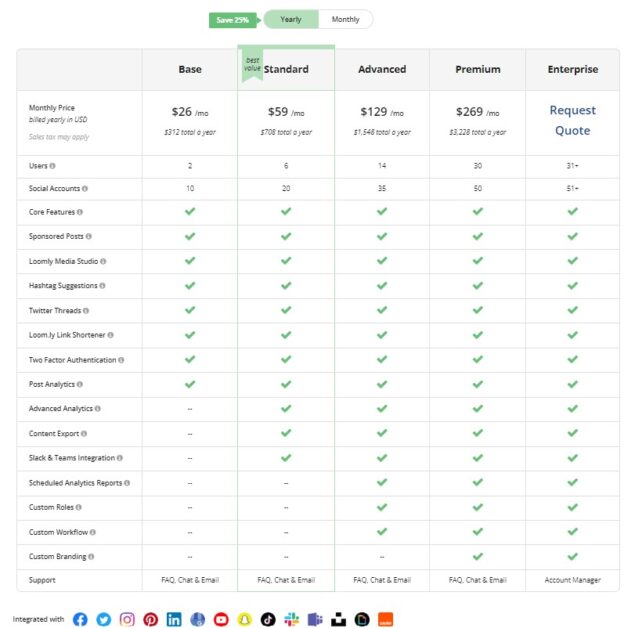Image resolution: width=635 pixels, height=628 pixels.
Task: Click the $312 total a year text
Action: [x=190, y=132]
